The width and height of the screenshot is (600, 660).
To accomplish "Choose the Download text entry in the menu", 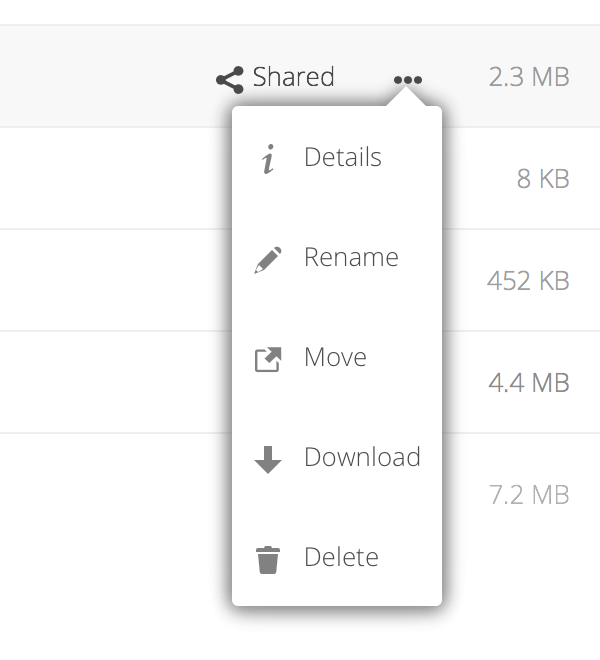I will (x=362, y=458).
